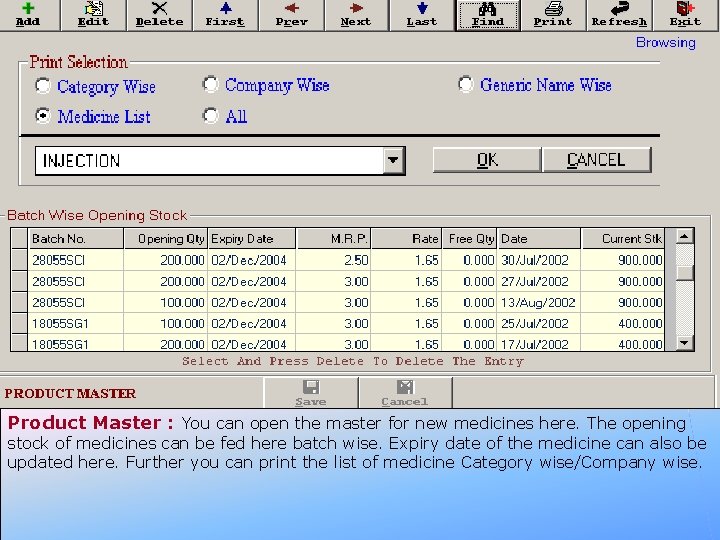This screenshot has height=540, width=720.
Task: Click the CANCEL print selection button
Action: (x=596, y=160)
